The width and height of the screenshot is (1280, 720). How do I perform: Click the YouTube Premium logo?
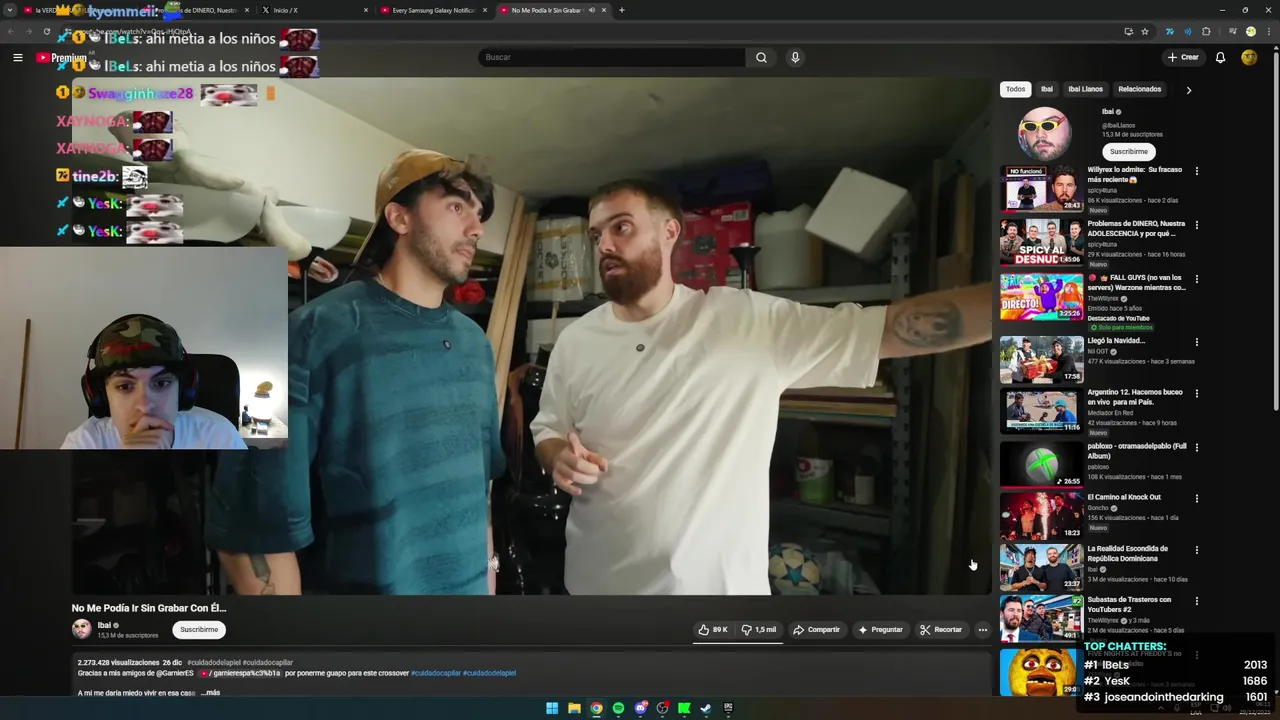pyautogui.click(x=62, y=57)
